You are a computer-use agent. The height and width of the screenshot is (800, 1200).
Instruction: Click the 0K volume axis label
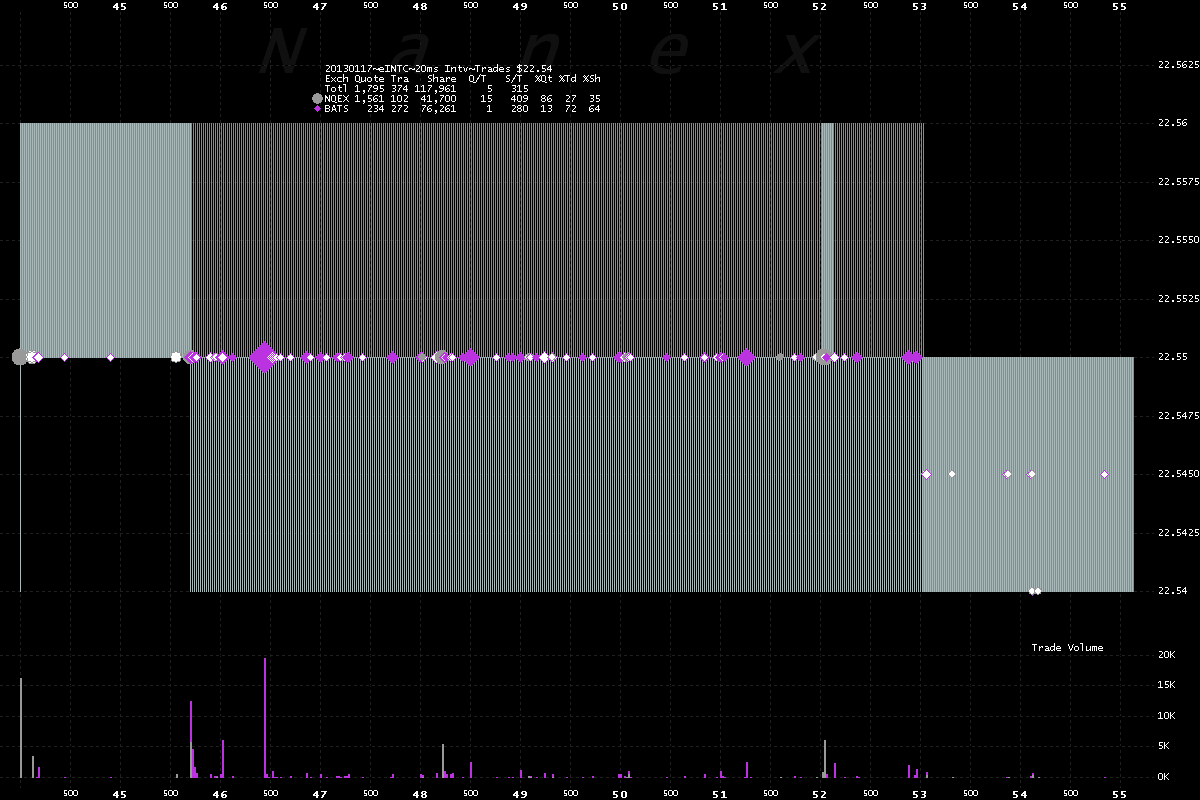(1164, 777)
